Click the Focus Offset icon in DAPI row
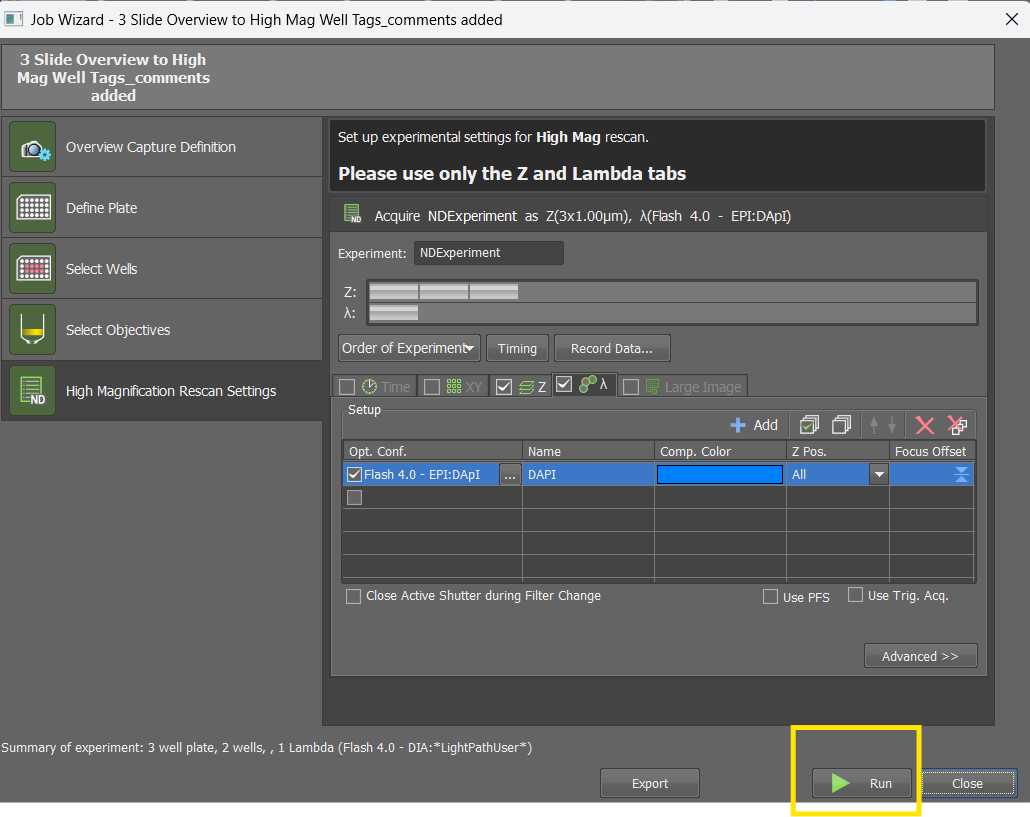The image size is (1030, 817). pos(961,475)
